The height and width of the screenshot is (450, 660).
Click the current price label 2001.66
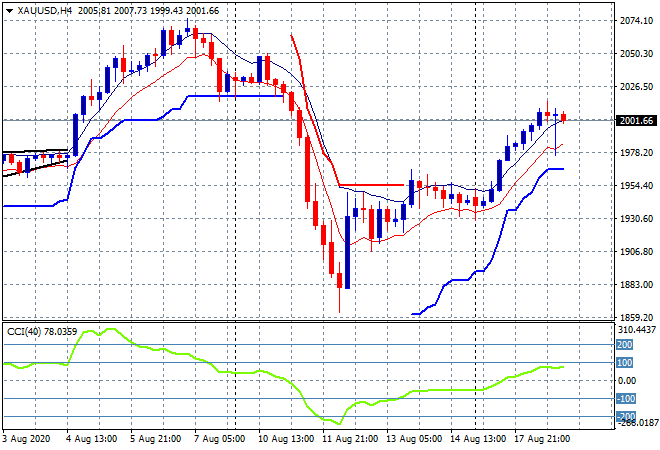[637, 121]
